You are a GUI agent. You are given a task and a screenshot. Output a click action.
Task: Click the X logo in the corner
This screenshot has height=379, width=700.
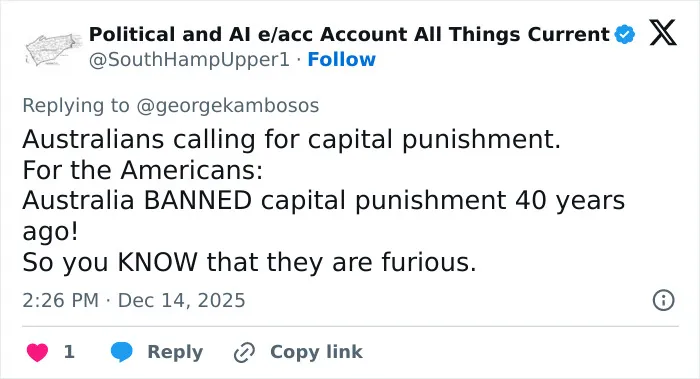tap(662, 32)
